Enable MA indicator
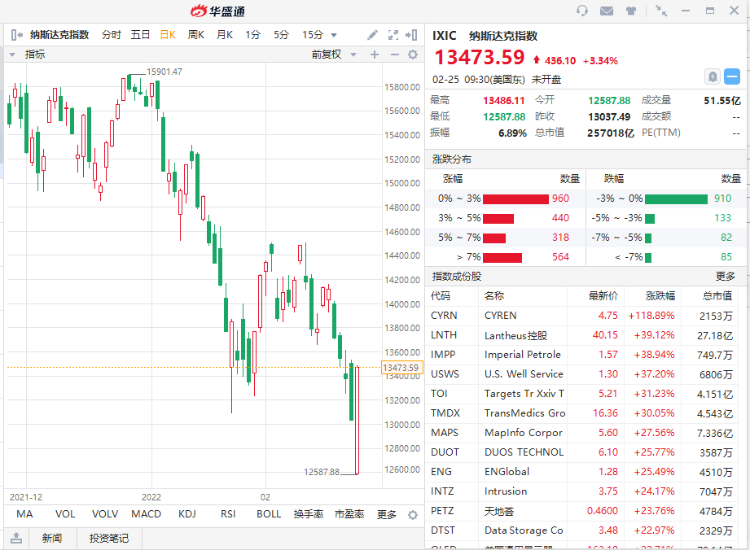750x550 pixels. (24, 514)
